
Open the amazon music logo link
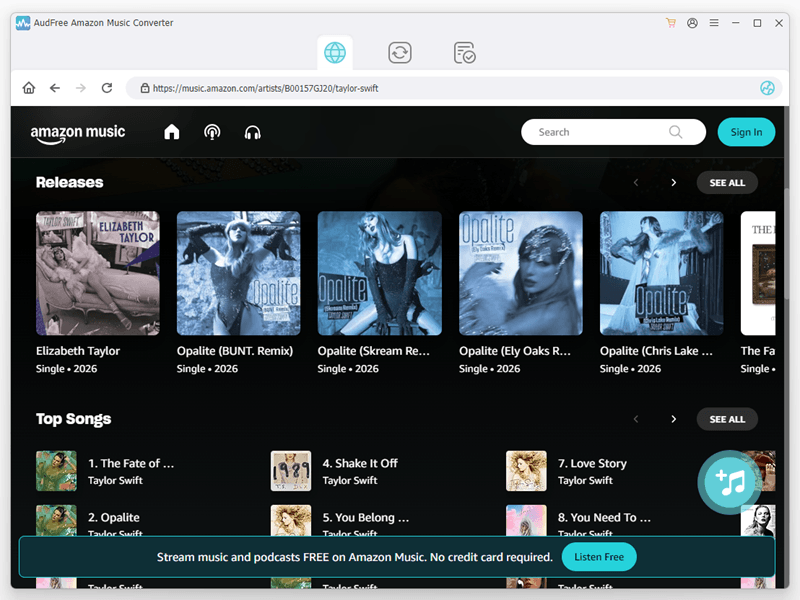tap(78, 134)
